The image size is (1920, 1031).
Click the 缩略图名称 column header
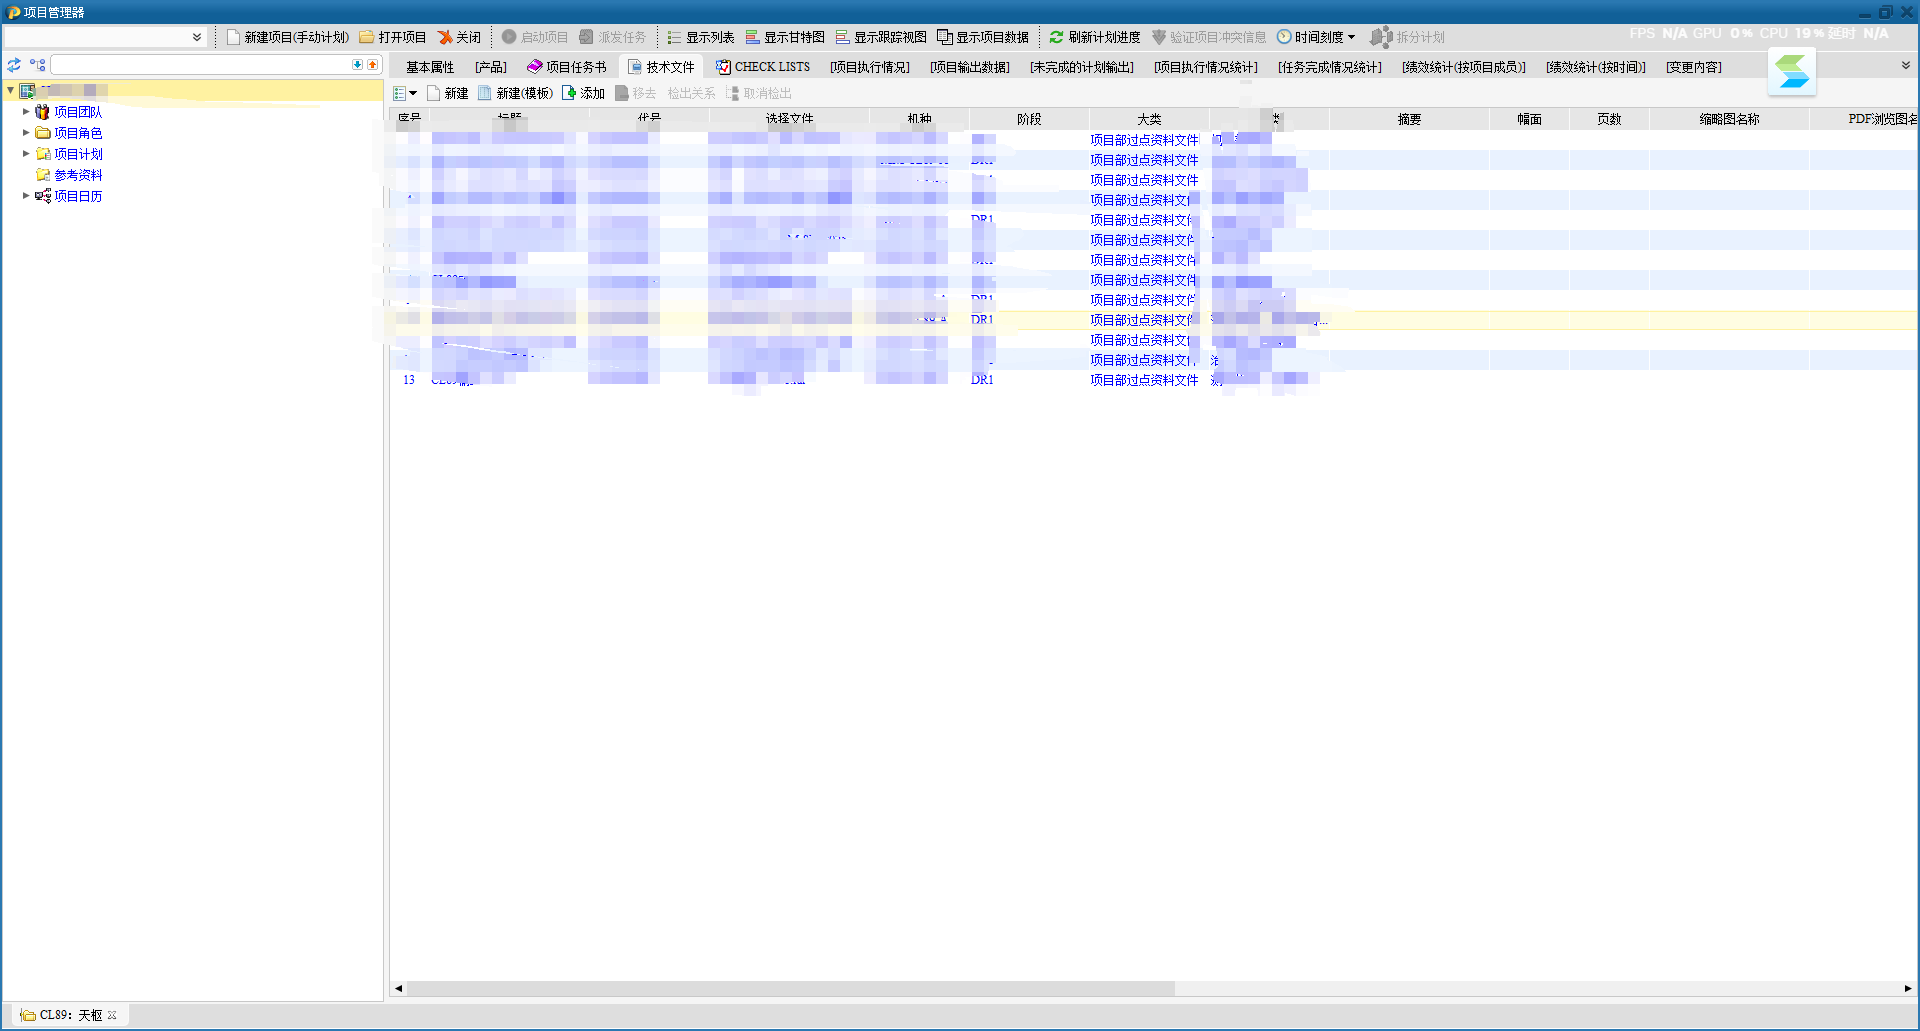point(1729,119)
